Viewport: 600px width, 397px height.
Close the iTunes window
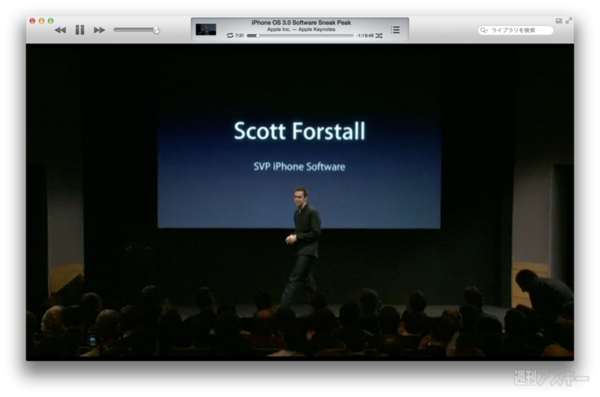pos(33,21)
